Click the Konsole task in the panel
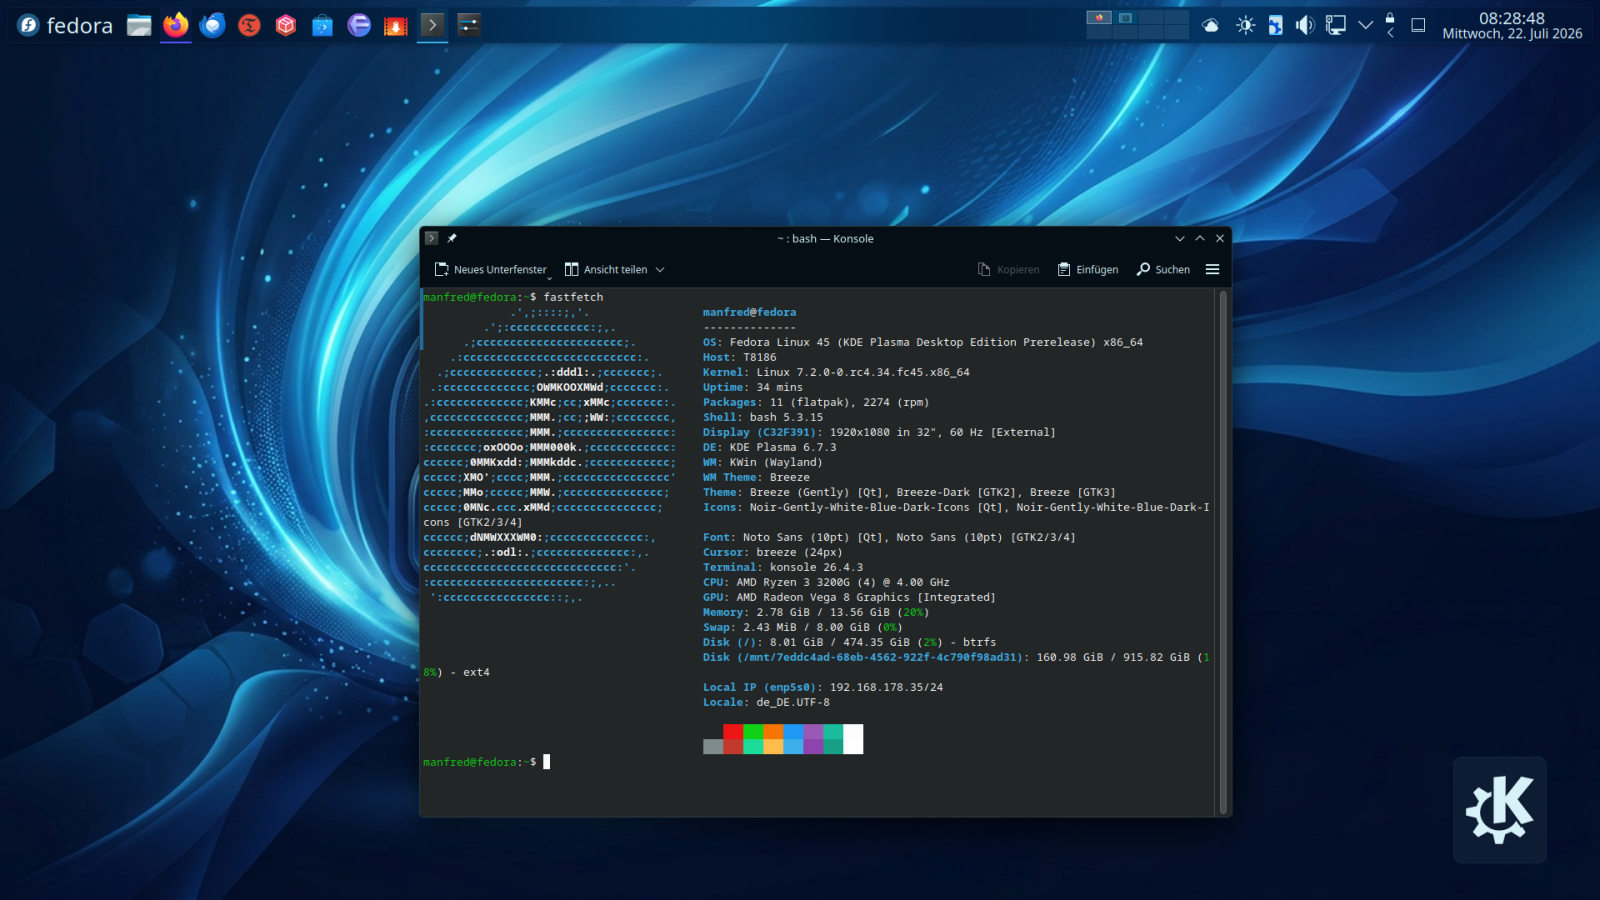Image resolution: width=1600 pixels, height=900 pixels. pos(432,25)
